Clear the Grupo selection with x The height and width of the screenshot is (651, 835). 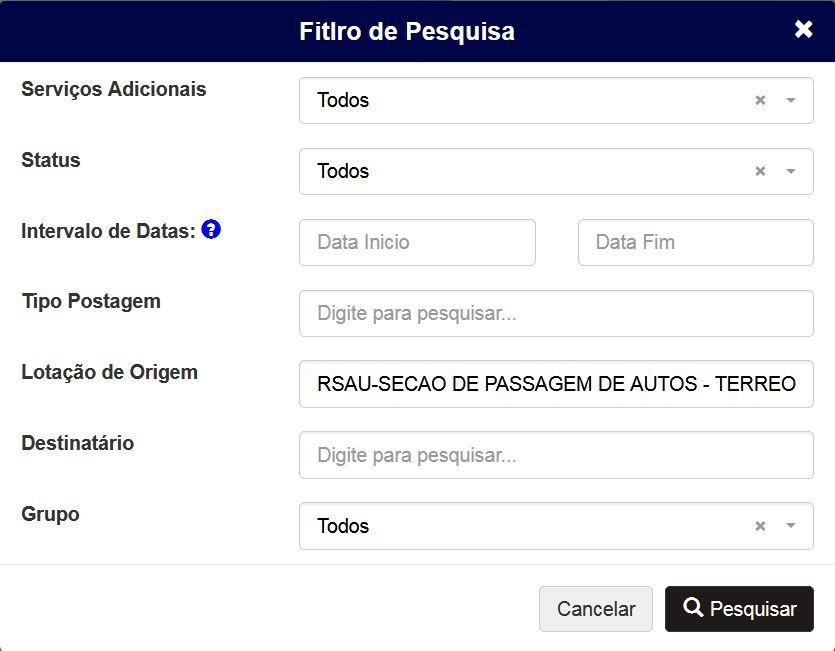tap(760, 526)
